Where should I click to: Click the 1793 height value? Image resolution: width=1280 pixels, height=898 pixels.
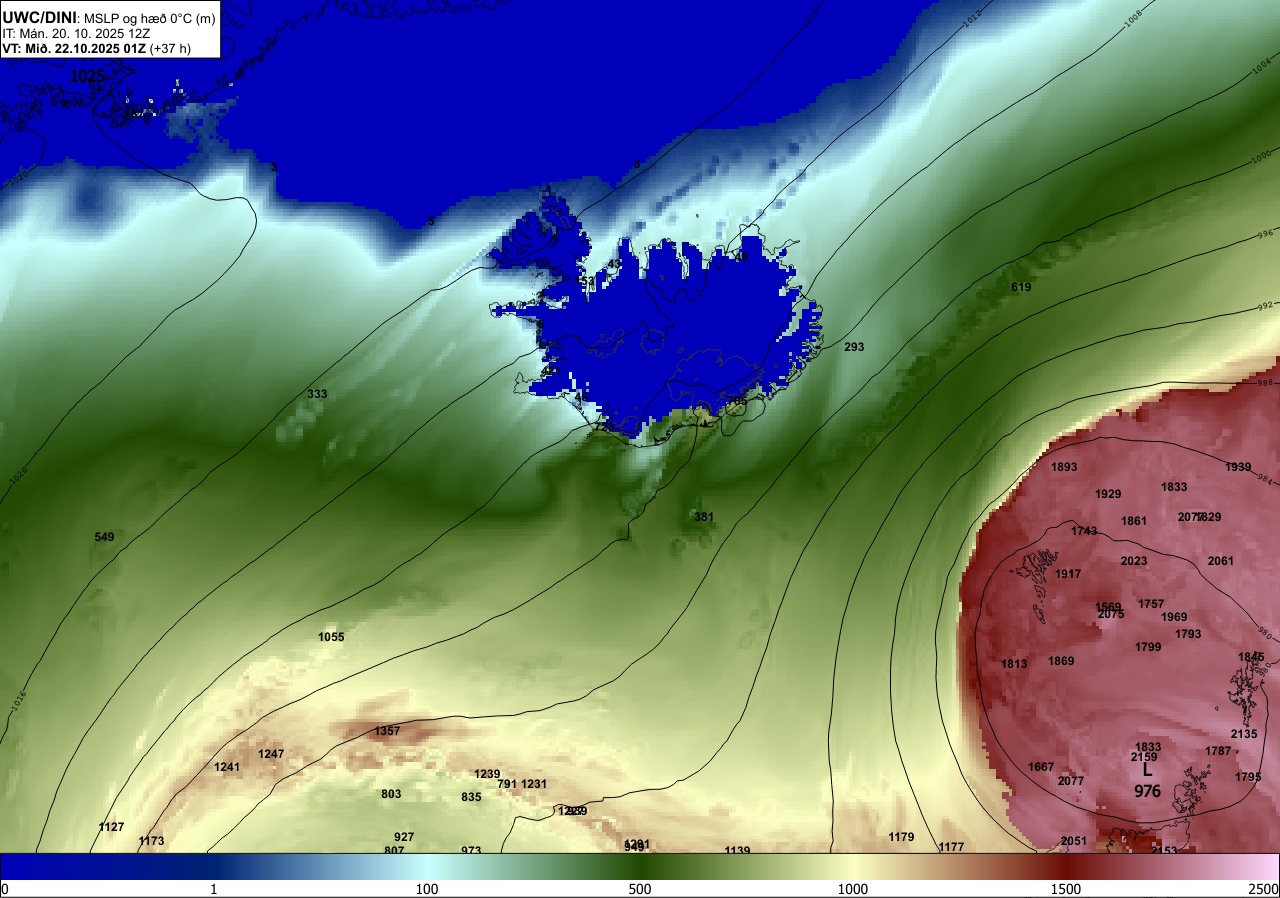(x=1188, y=634)
